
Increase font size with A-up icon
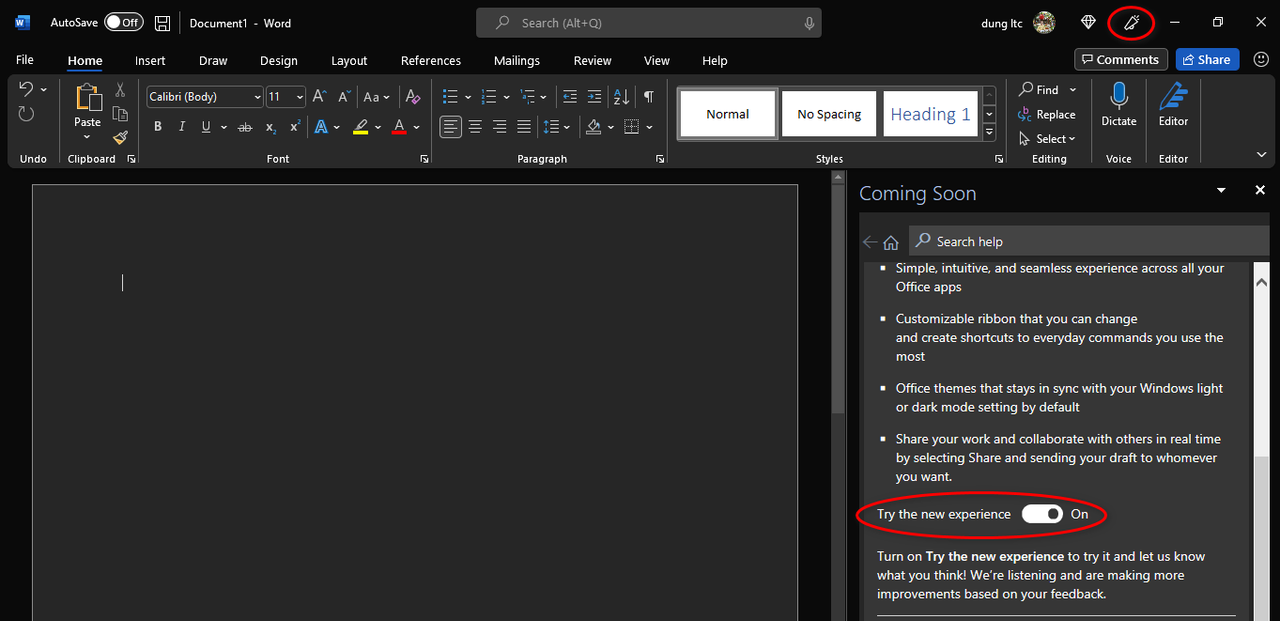pyautogui.click(x=319, y=97)
